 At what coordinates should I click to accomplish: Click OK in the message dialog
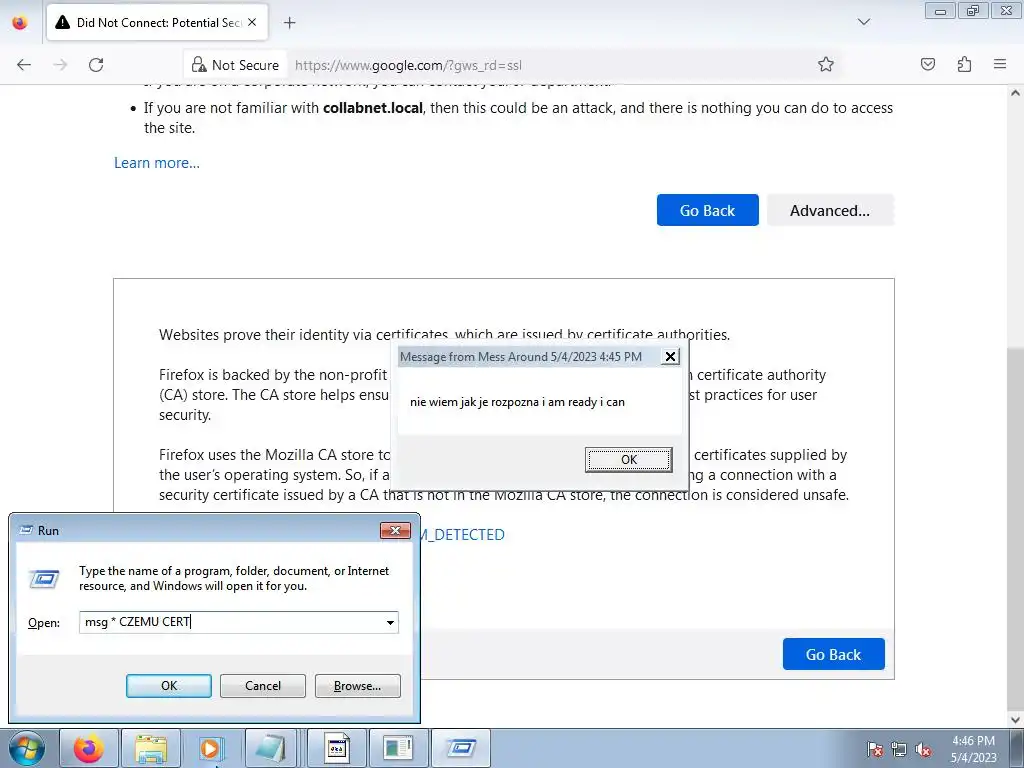click(x=628, y=459)
